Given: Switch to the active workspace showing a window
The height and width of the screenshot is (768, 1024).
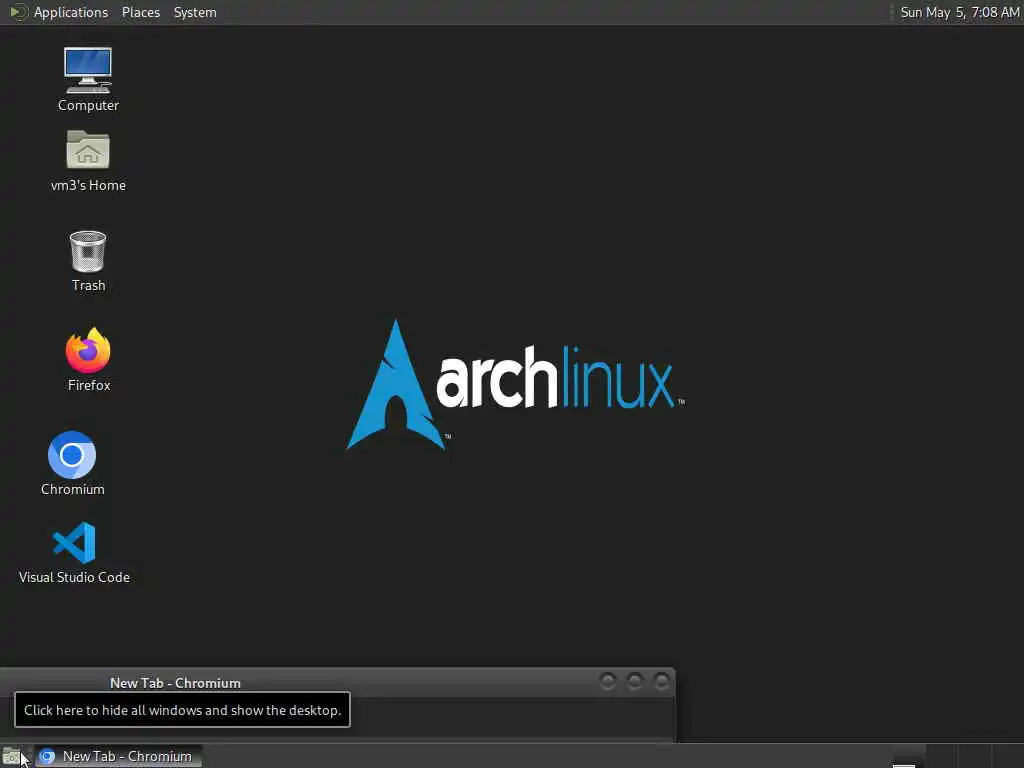Looking at the screenshot, I should [909, 757].
